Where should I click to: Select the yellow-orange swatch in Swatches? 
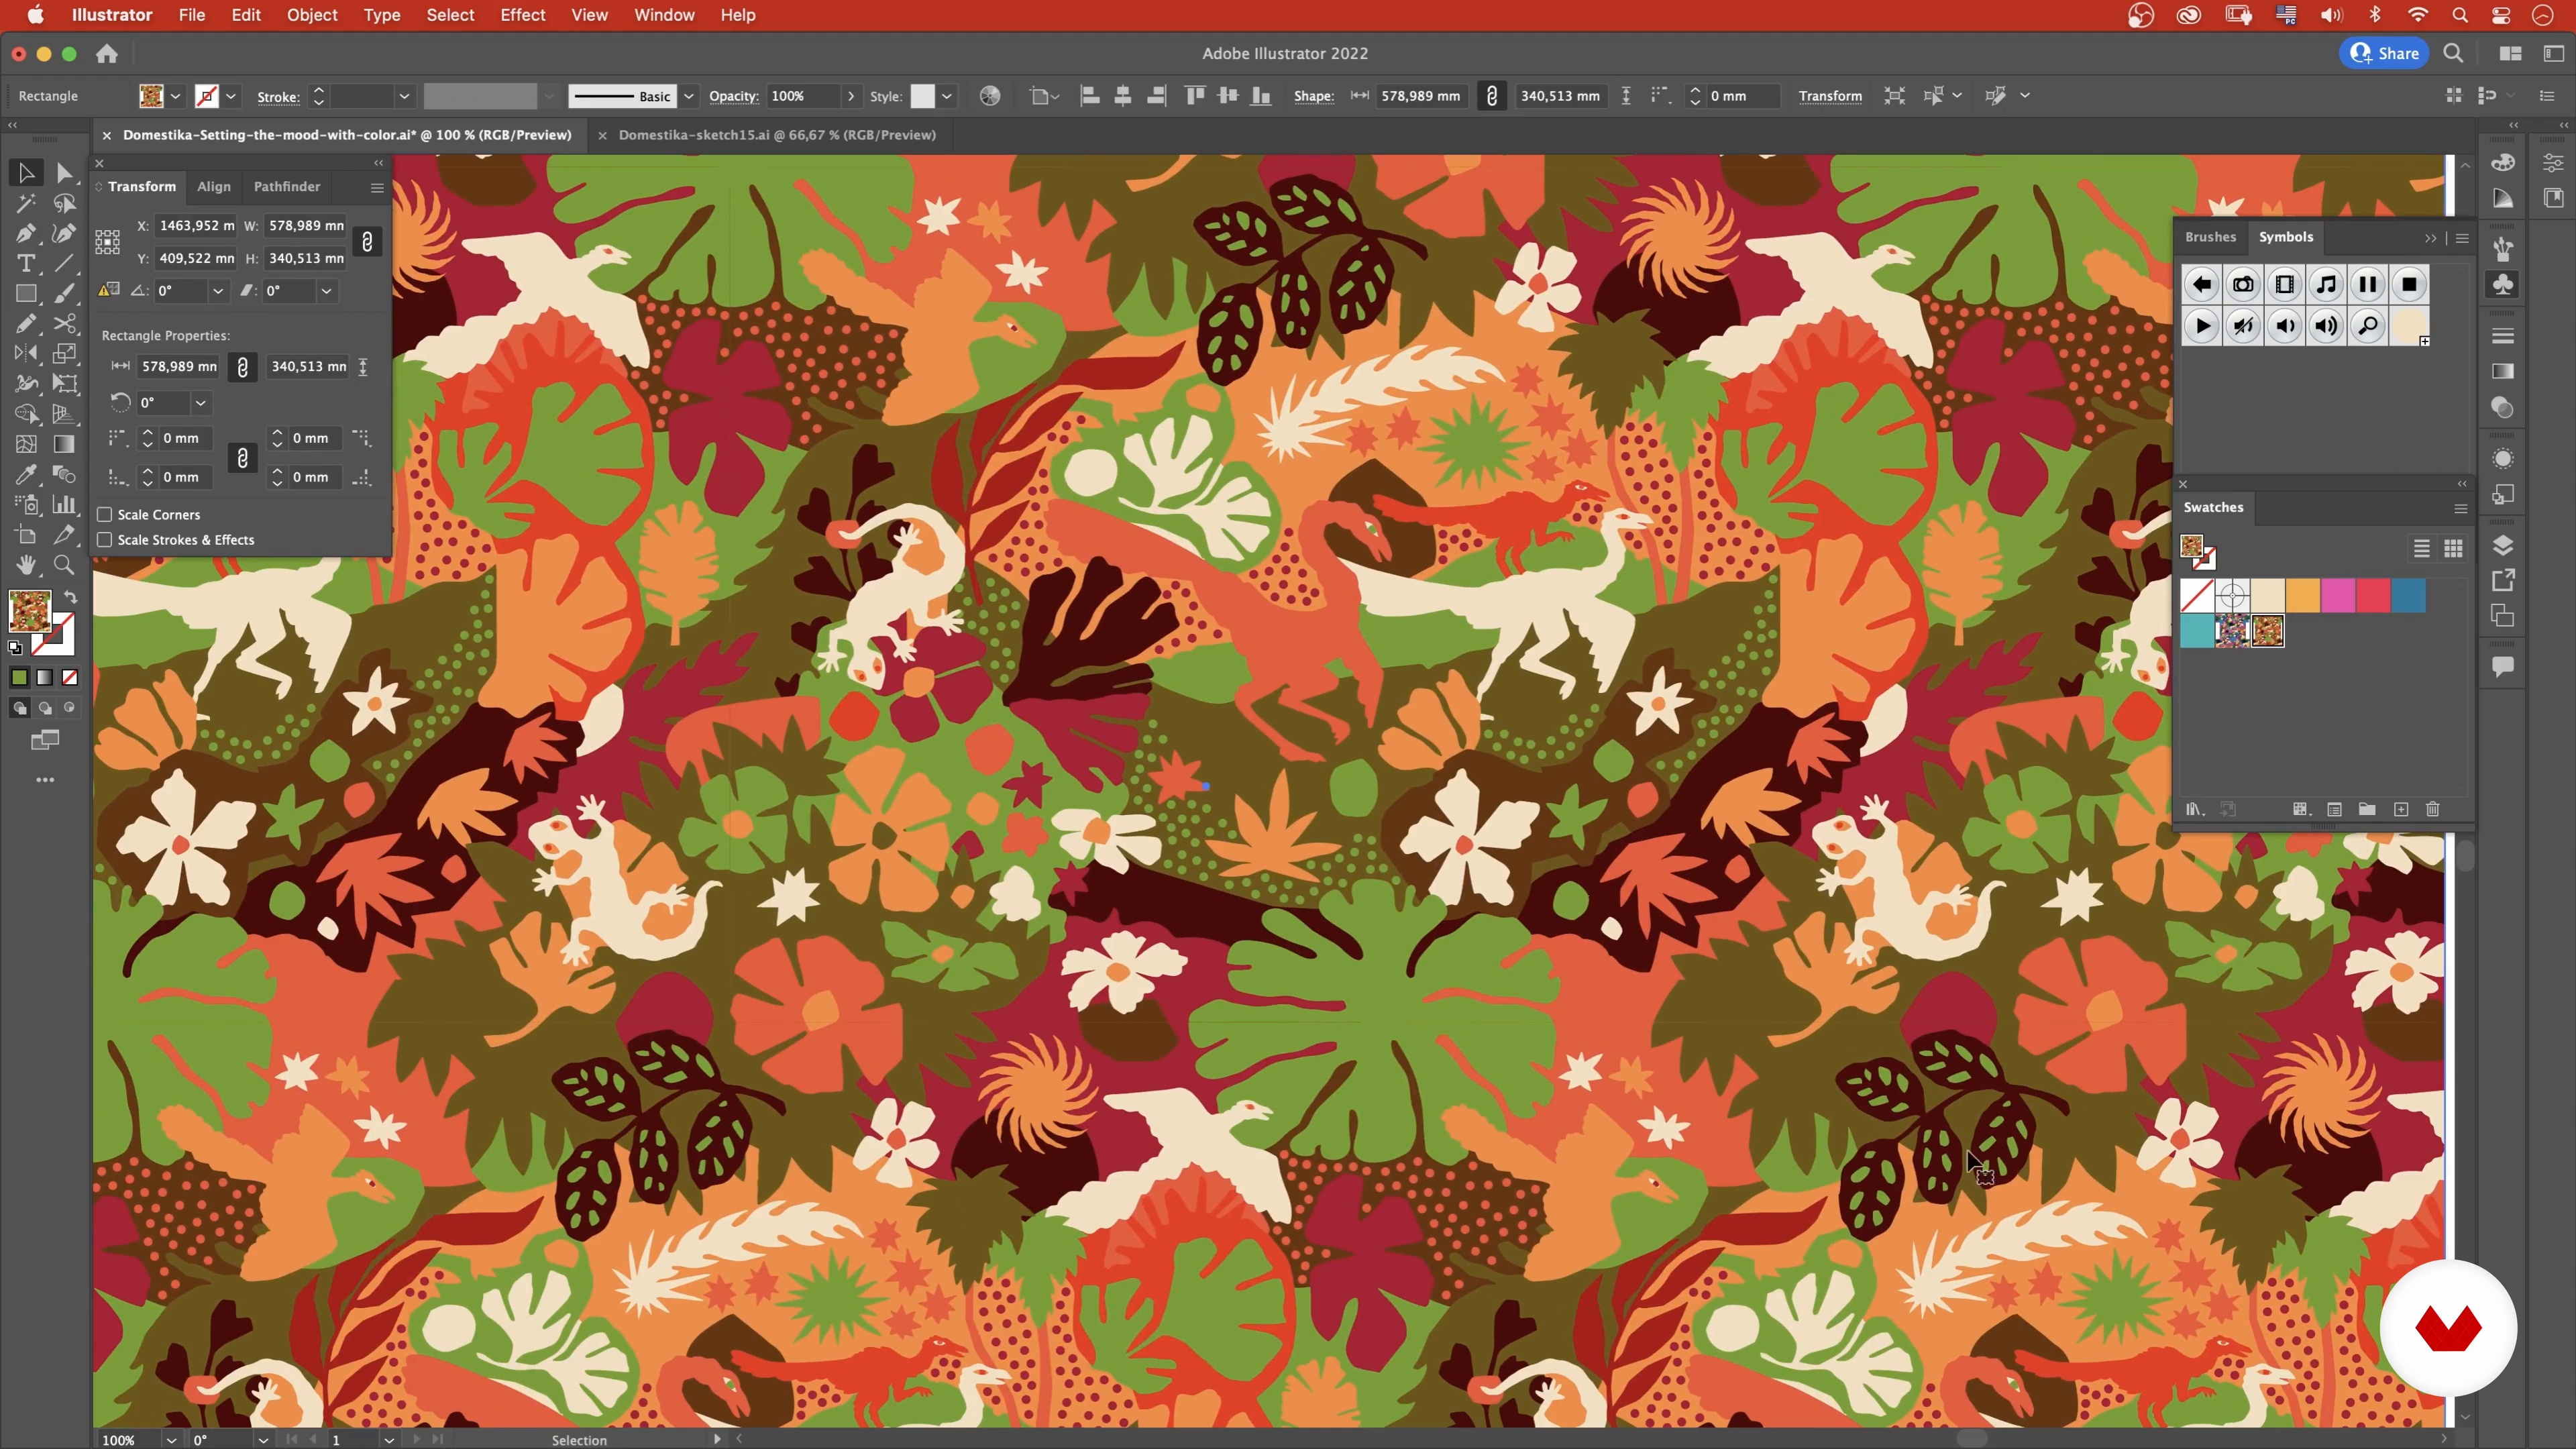pos(2302,596)
